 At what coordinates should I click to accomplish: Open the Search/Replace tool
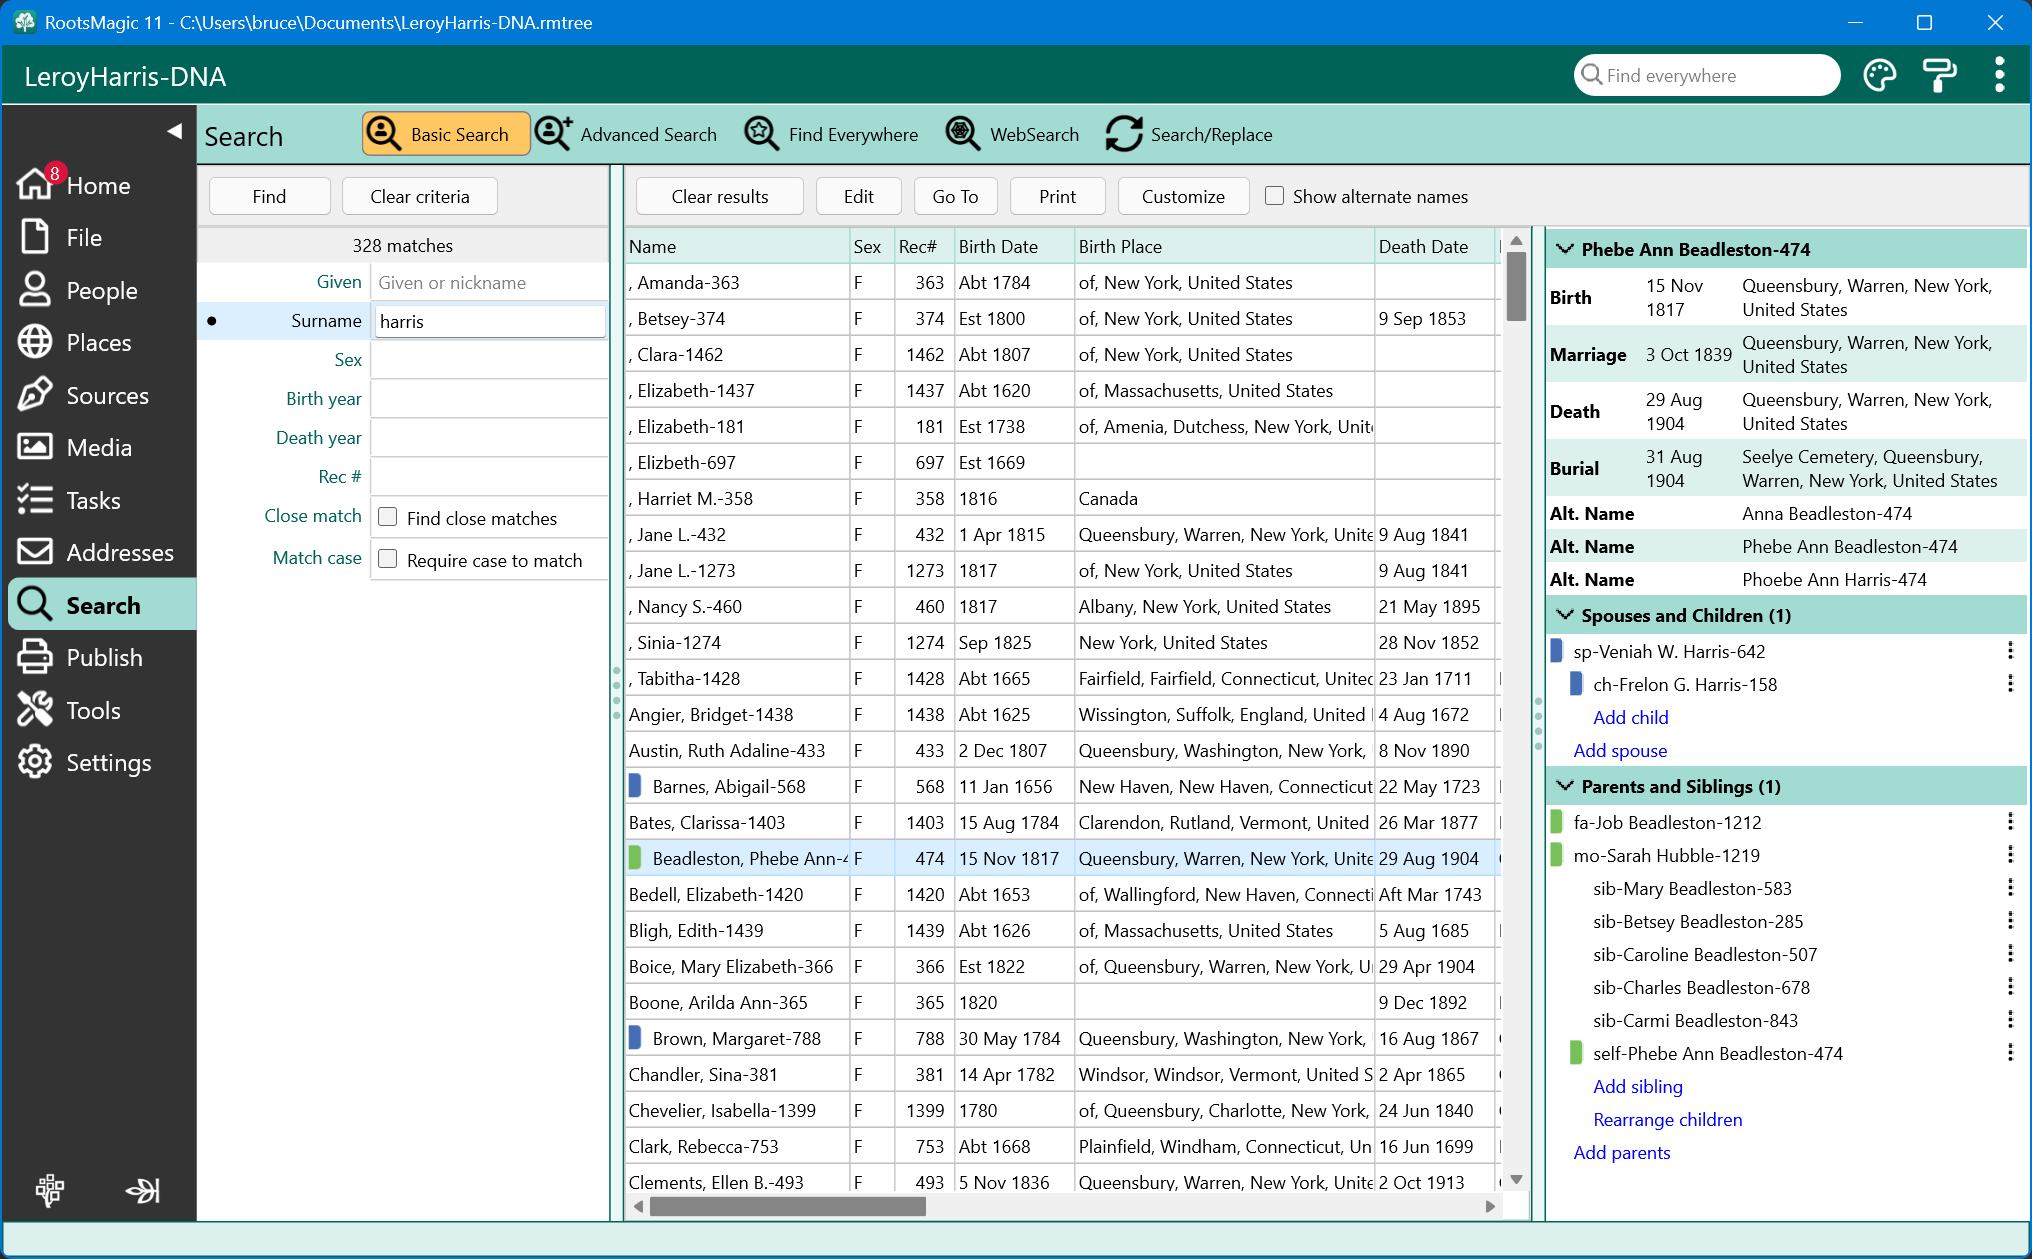click(1189, 134)
